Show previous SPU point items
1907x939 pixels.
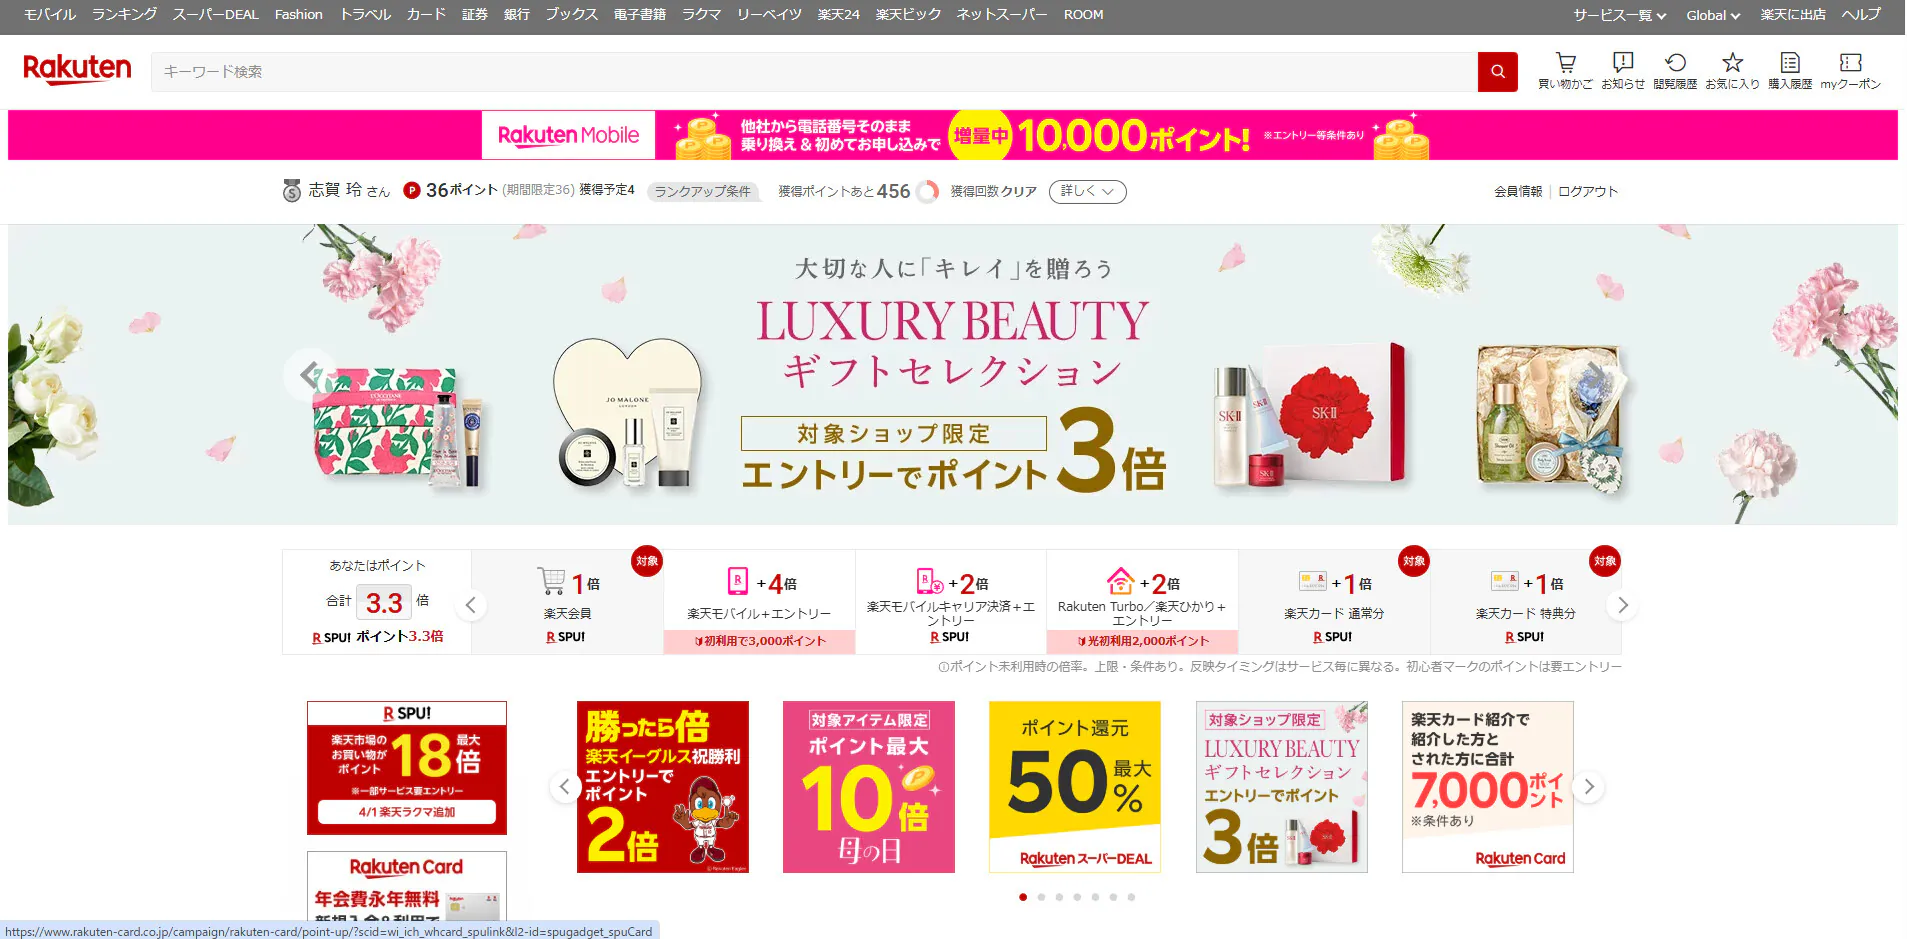[471, 605]
